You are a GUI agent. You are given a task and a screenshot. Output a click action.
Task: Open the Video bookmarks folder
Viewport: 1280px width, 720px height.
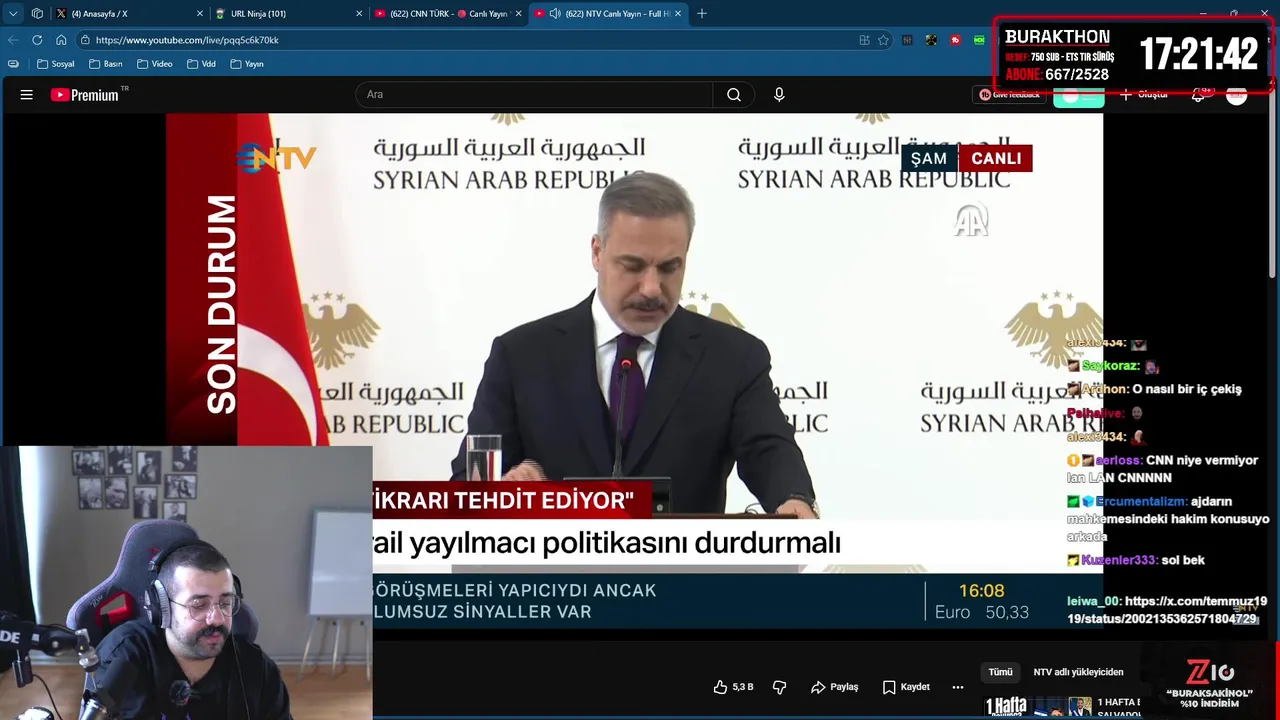[155, 64]
